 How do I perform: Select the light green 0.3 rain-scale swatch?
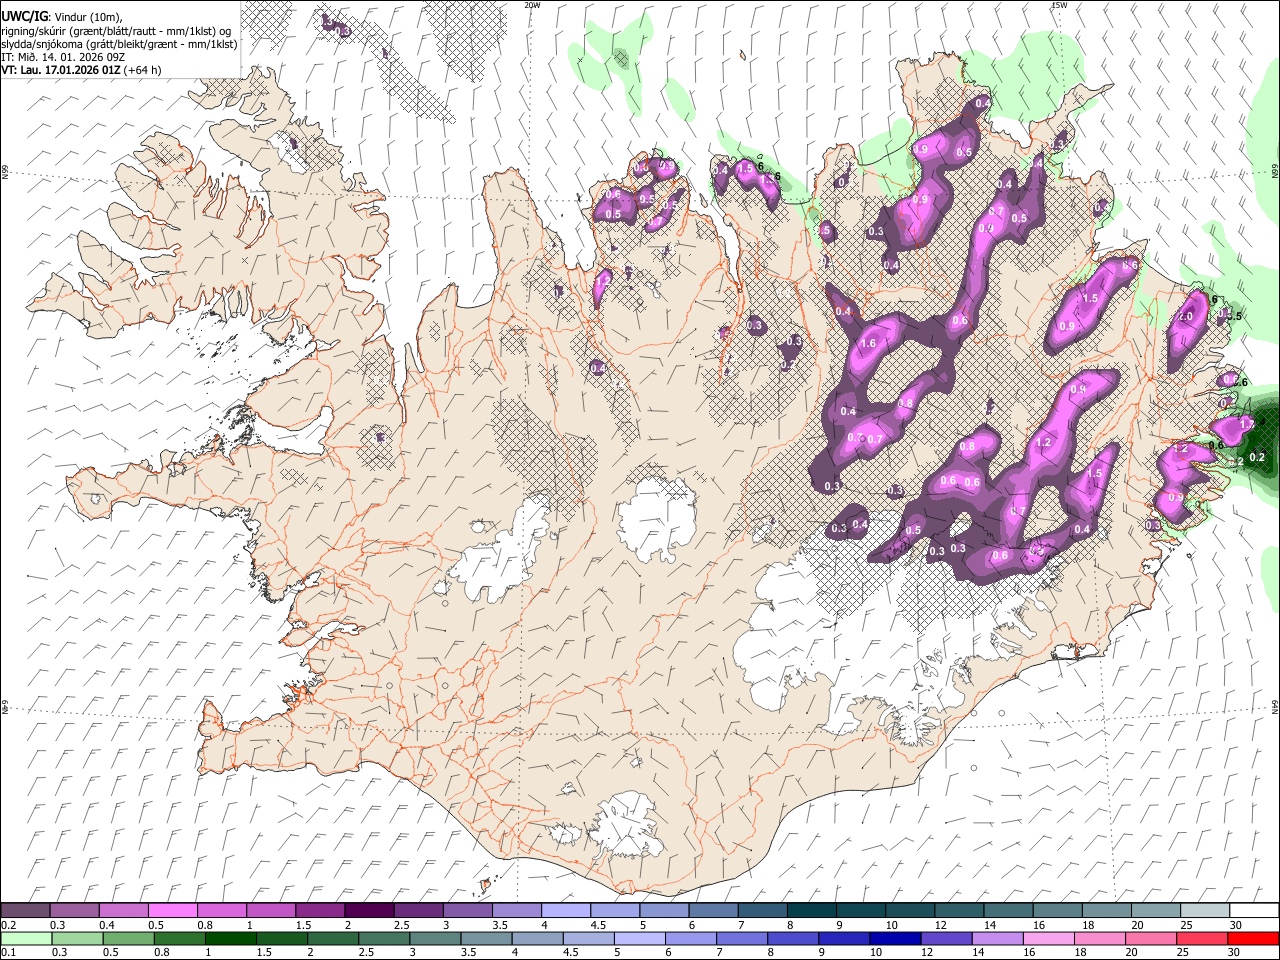(x=77, y=938)
